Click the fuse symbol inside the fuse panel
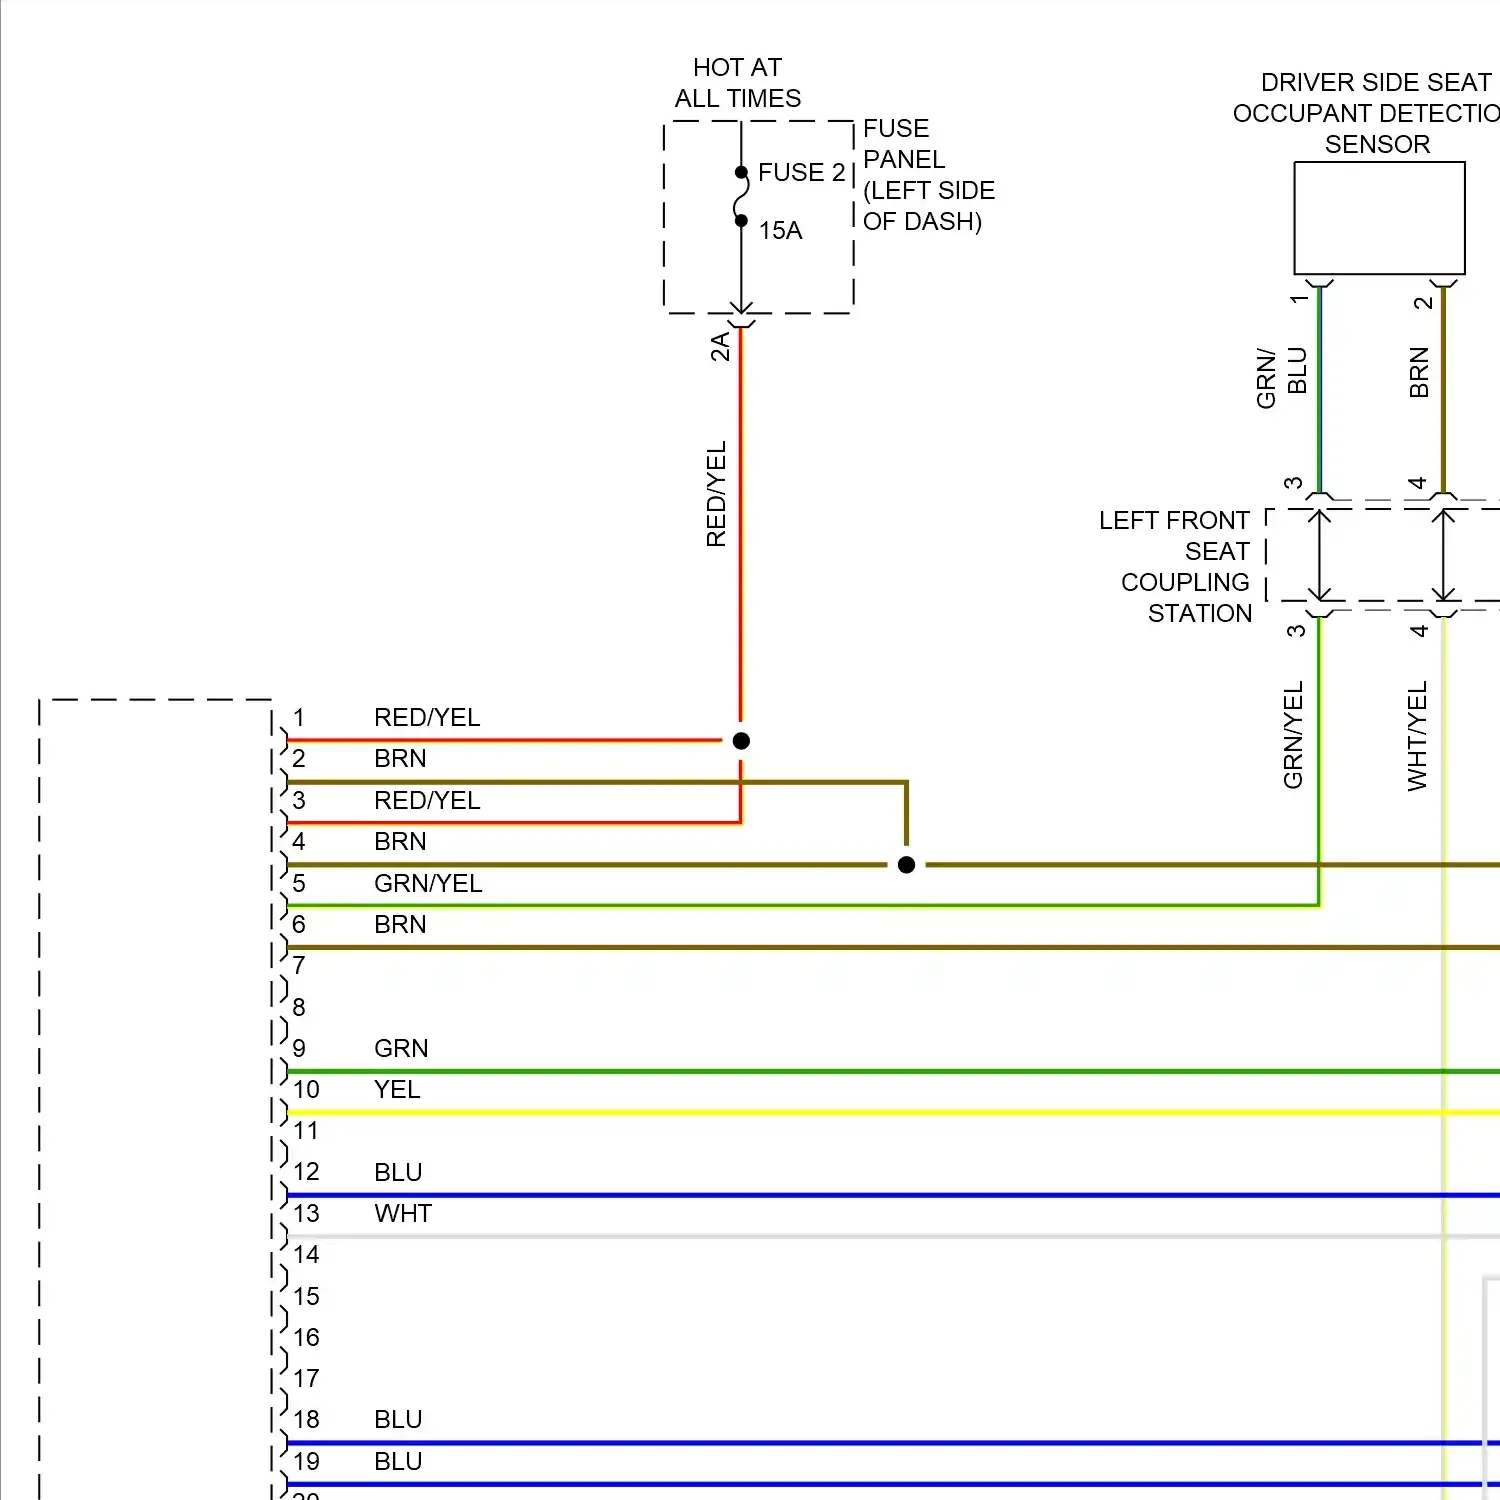Image resolution: width=1500 pixels, height=1500 pixels. 741,197
